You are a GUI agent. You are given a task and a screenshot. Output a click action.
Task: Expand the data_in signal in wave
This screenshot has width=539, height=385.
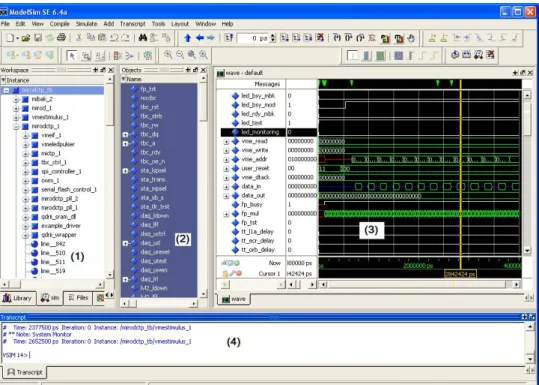226,187
